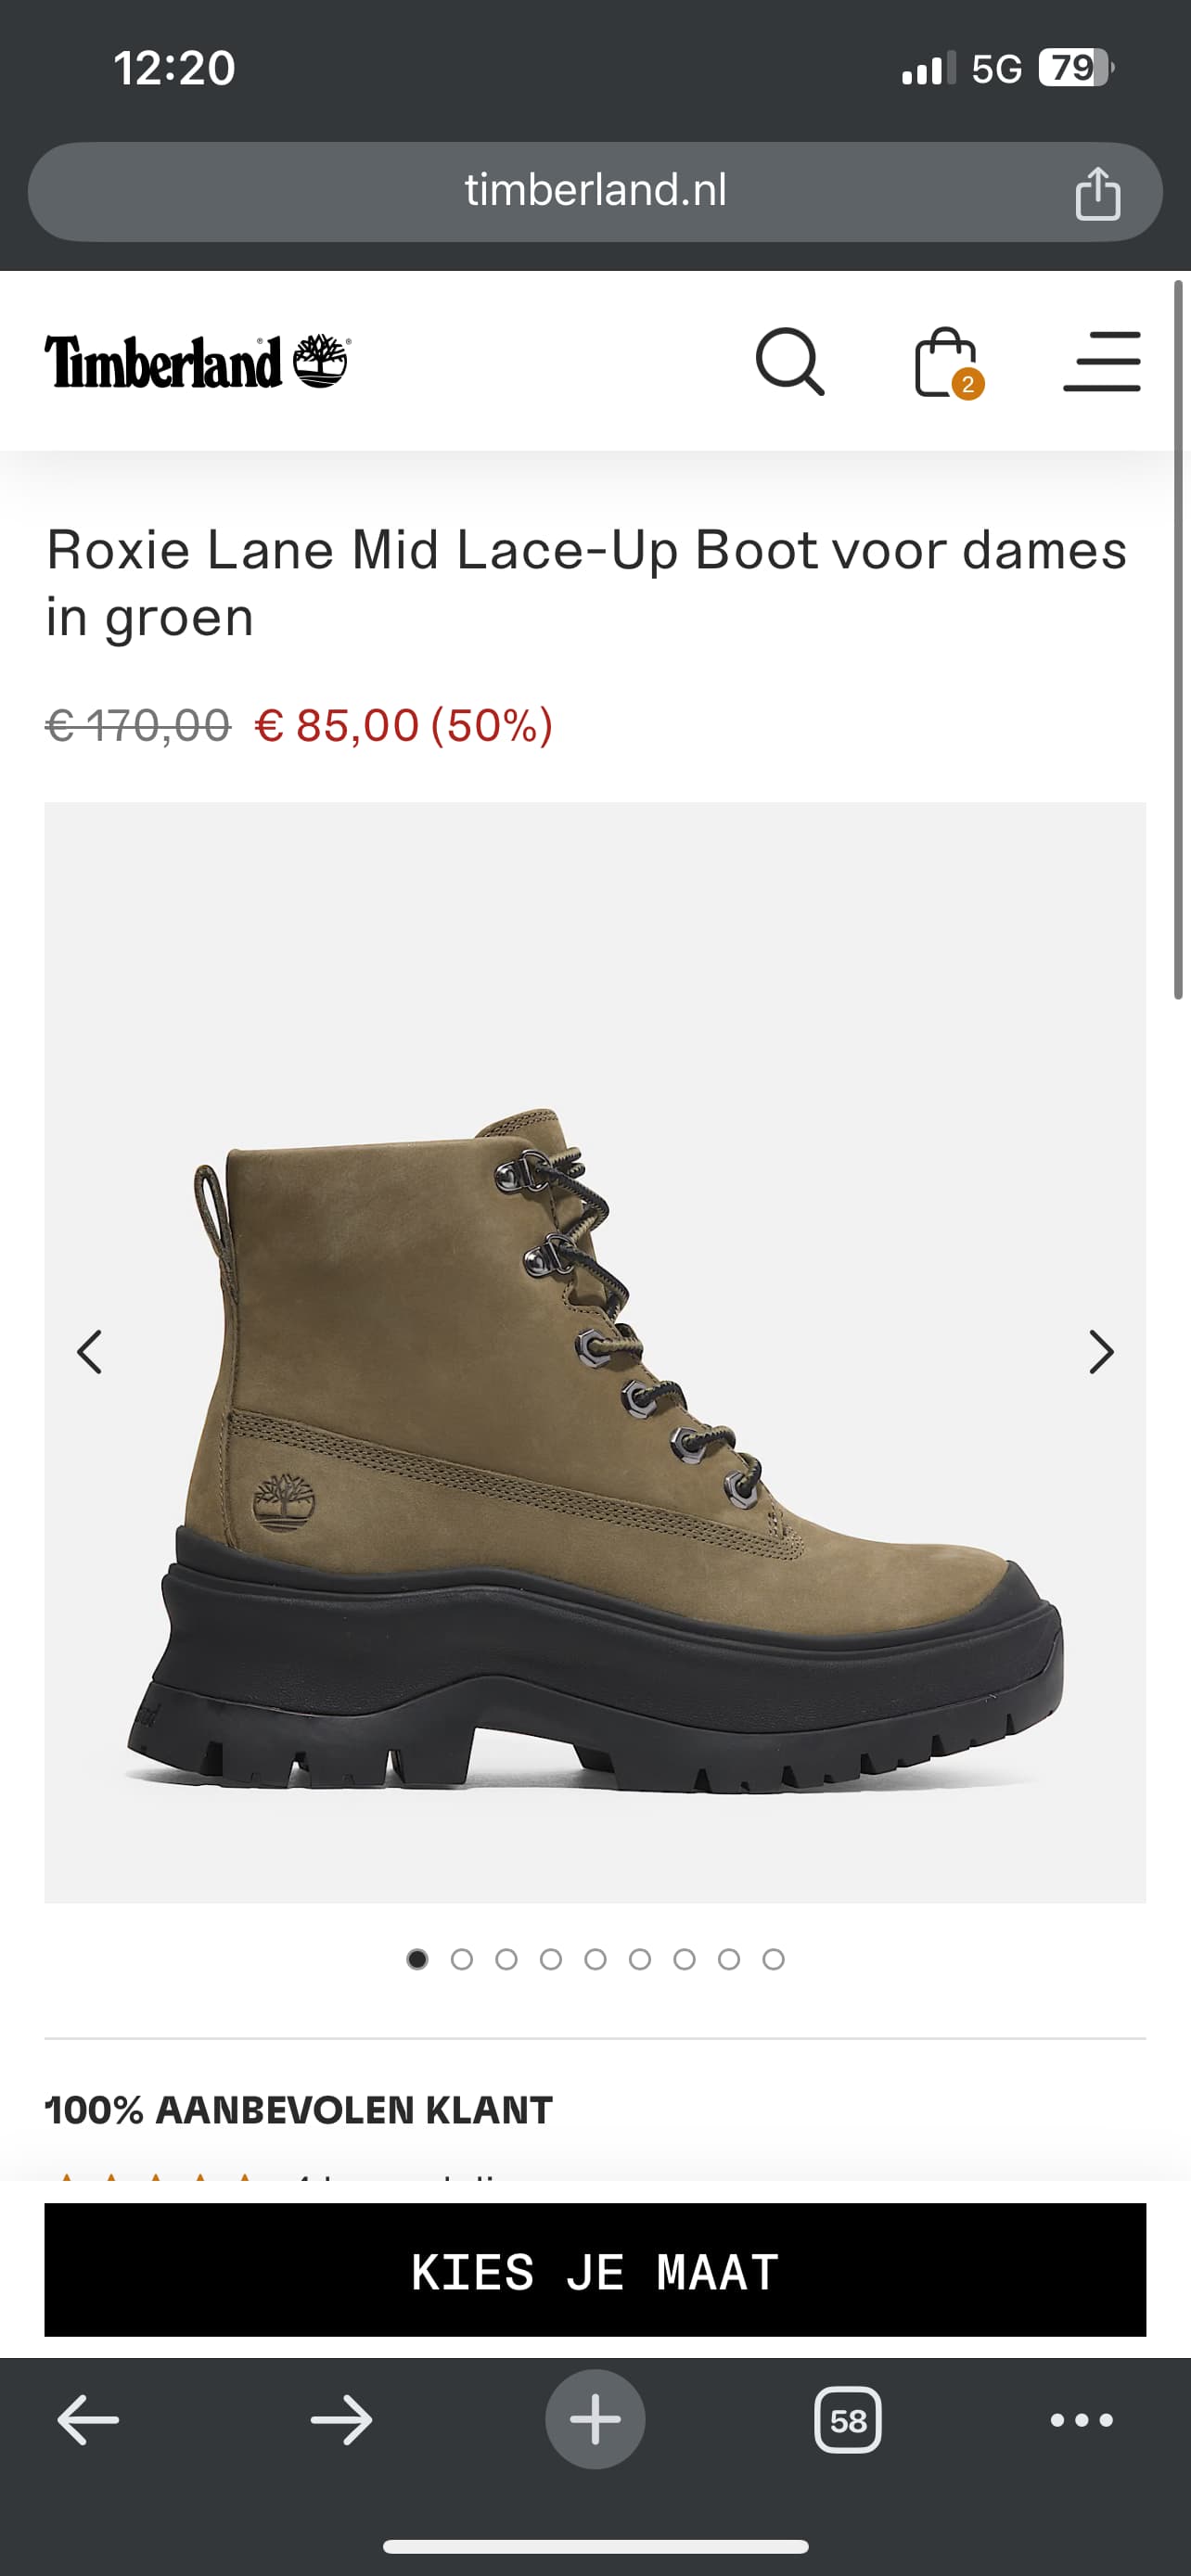1191x2576 pixels.
Task: Open the tab switcher showing 58 tabs
Action: point(848,2420)
